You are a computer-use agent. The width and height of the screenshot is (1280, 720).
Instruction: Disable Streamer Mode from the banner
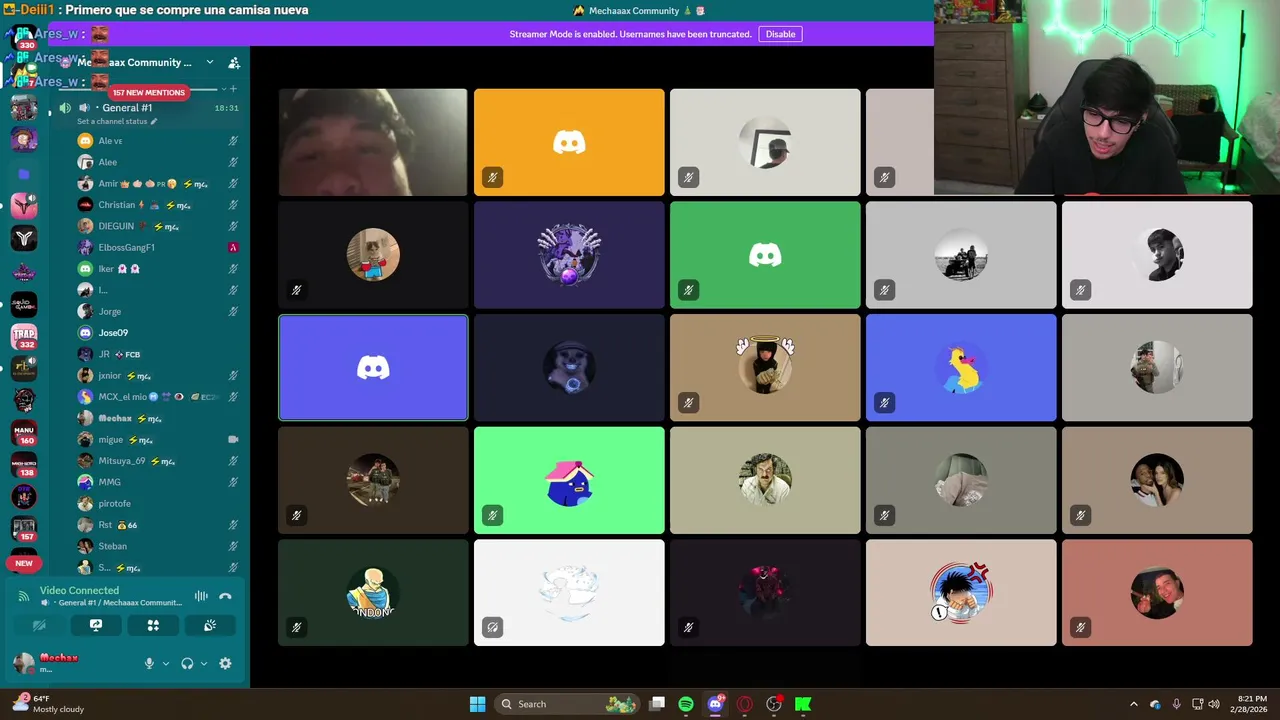pos(780,34)
